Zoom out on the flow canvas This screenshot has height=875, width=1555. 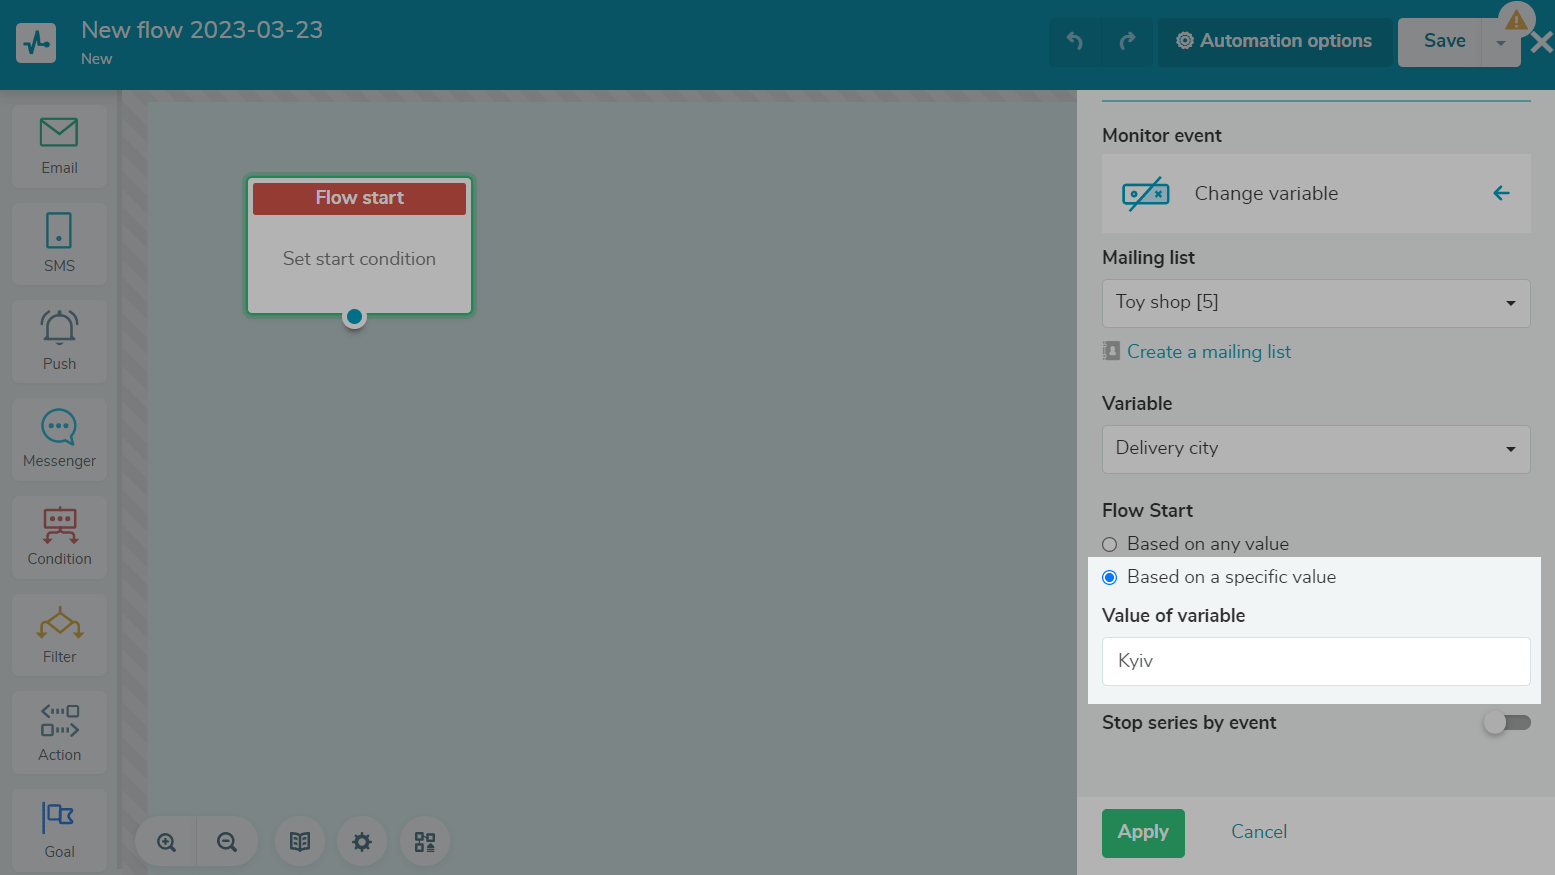[x=227, y=842]
